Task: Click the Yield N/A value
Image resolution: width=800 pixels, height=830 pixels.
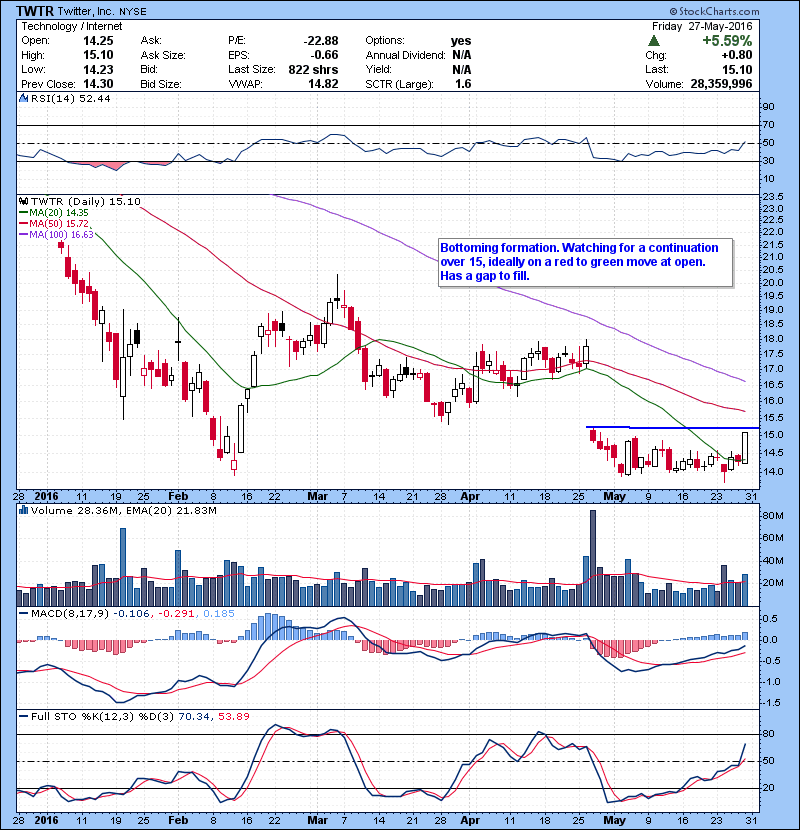Action: [x=461, y=69]
